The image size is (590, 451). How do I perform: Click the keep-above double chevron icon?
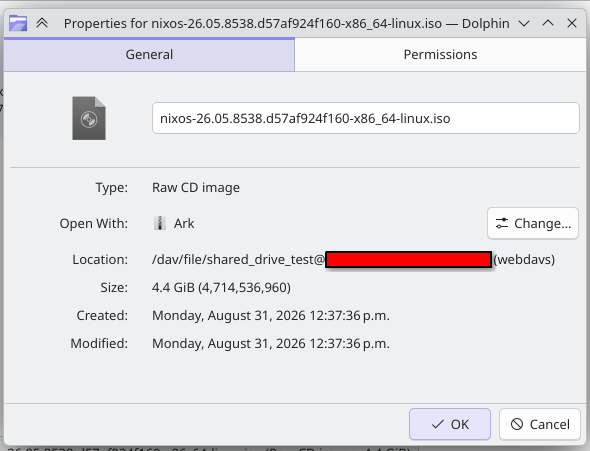(x=42, y=23)
